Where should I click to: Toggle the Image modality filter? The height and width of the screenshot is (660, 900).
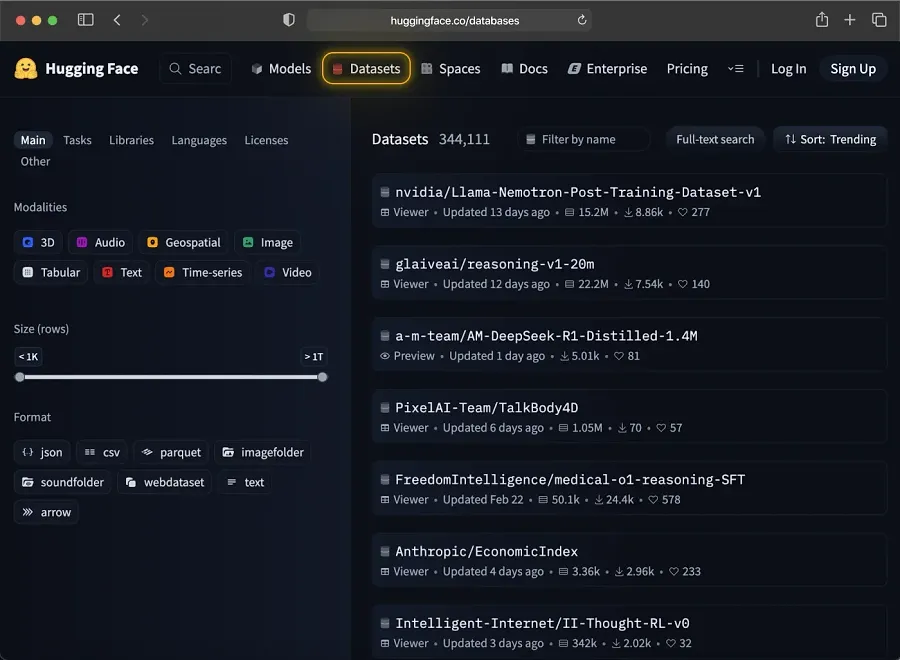[x=267, y=242]
